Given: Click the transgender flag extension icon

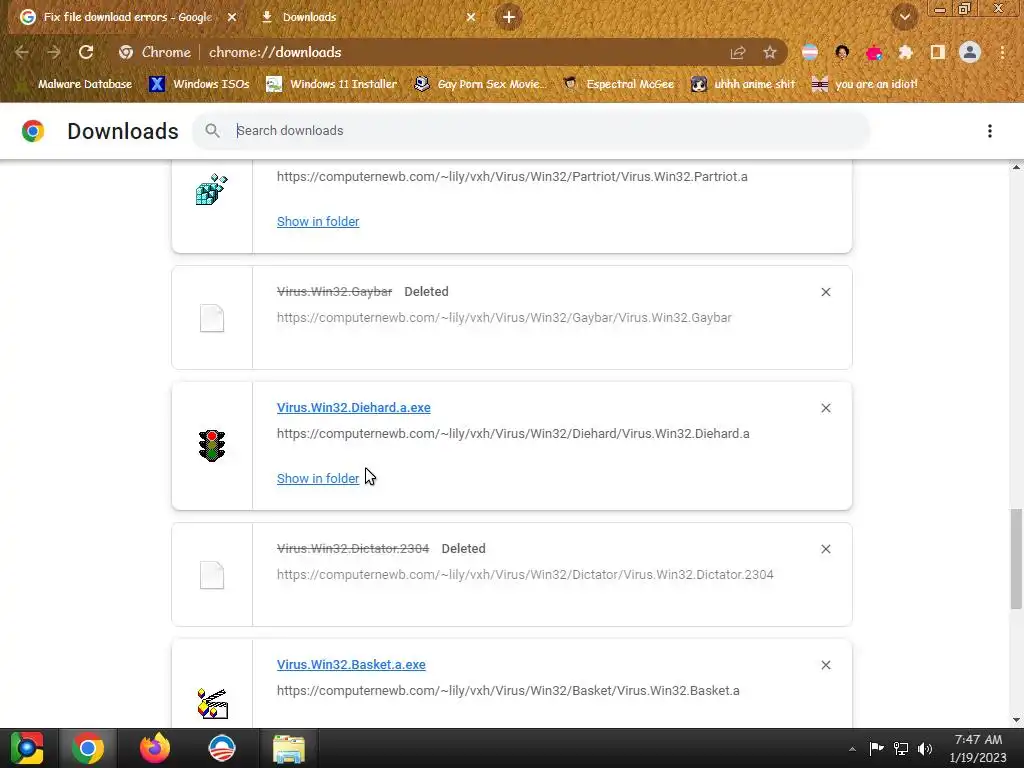Looking at the screenshot, I should click(810, 52).
